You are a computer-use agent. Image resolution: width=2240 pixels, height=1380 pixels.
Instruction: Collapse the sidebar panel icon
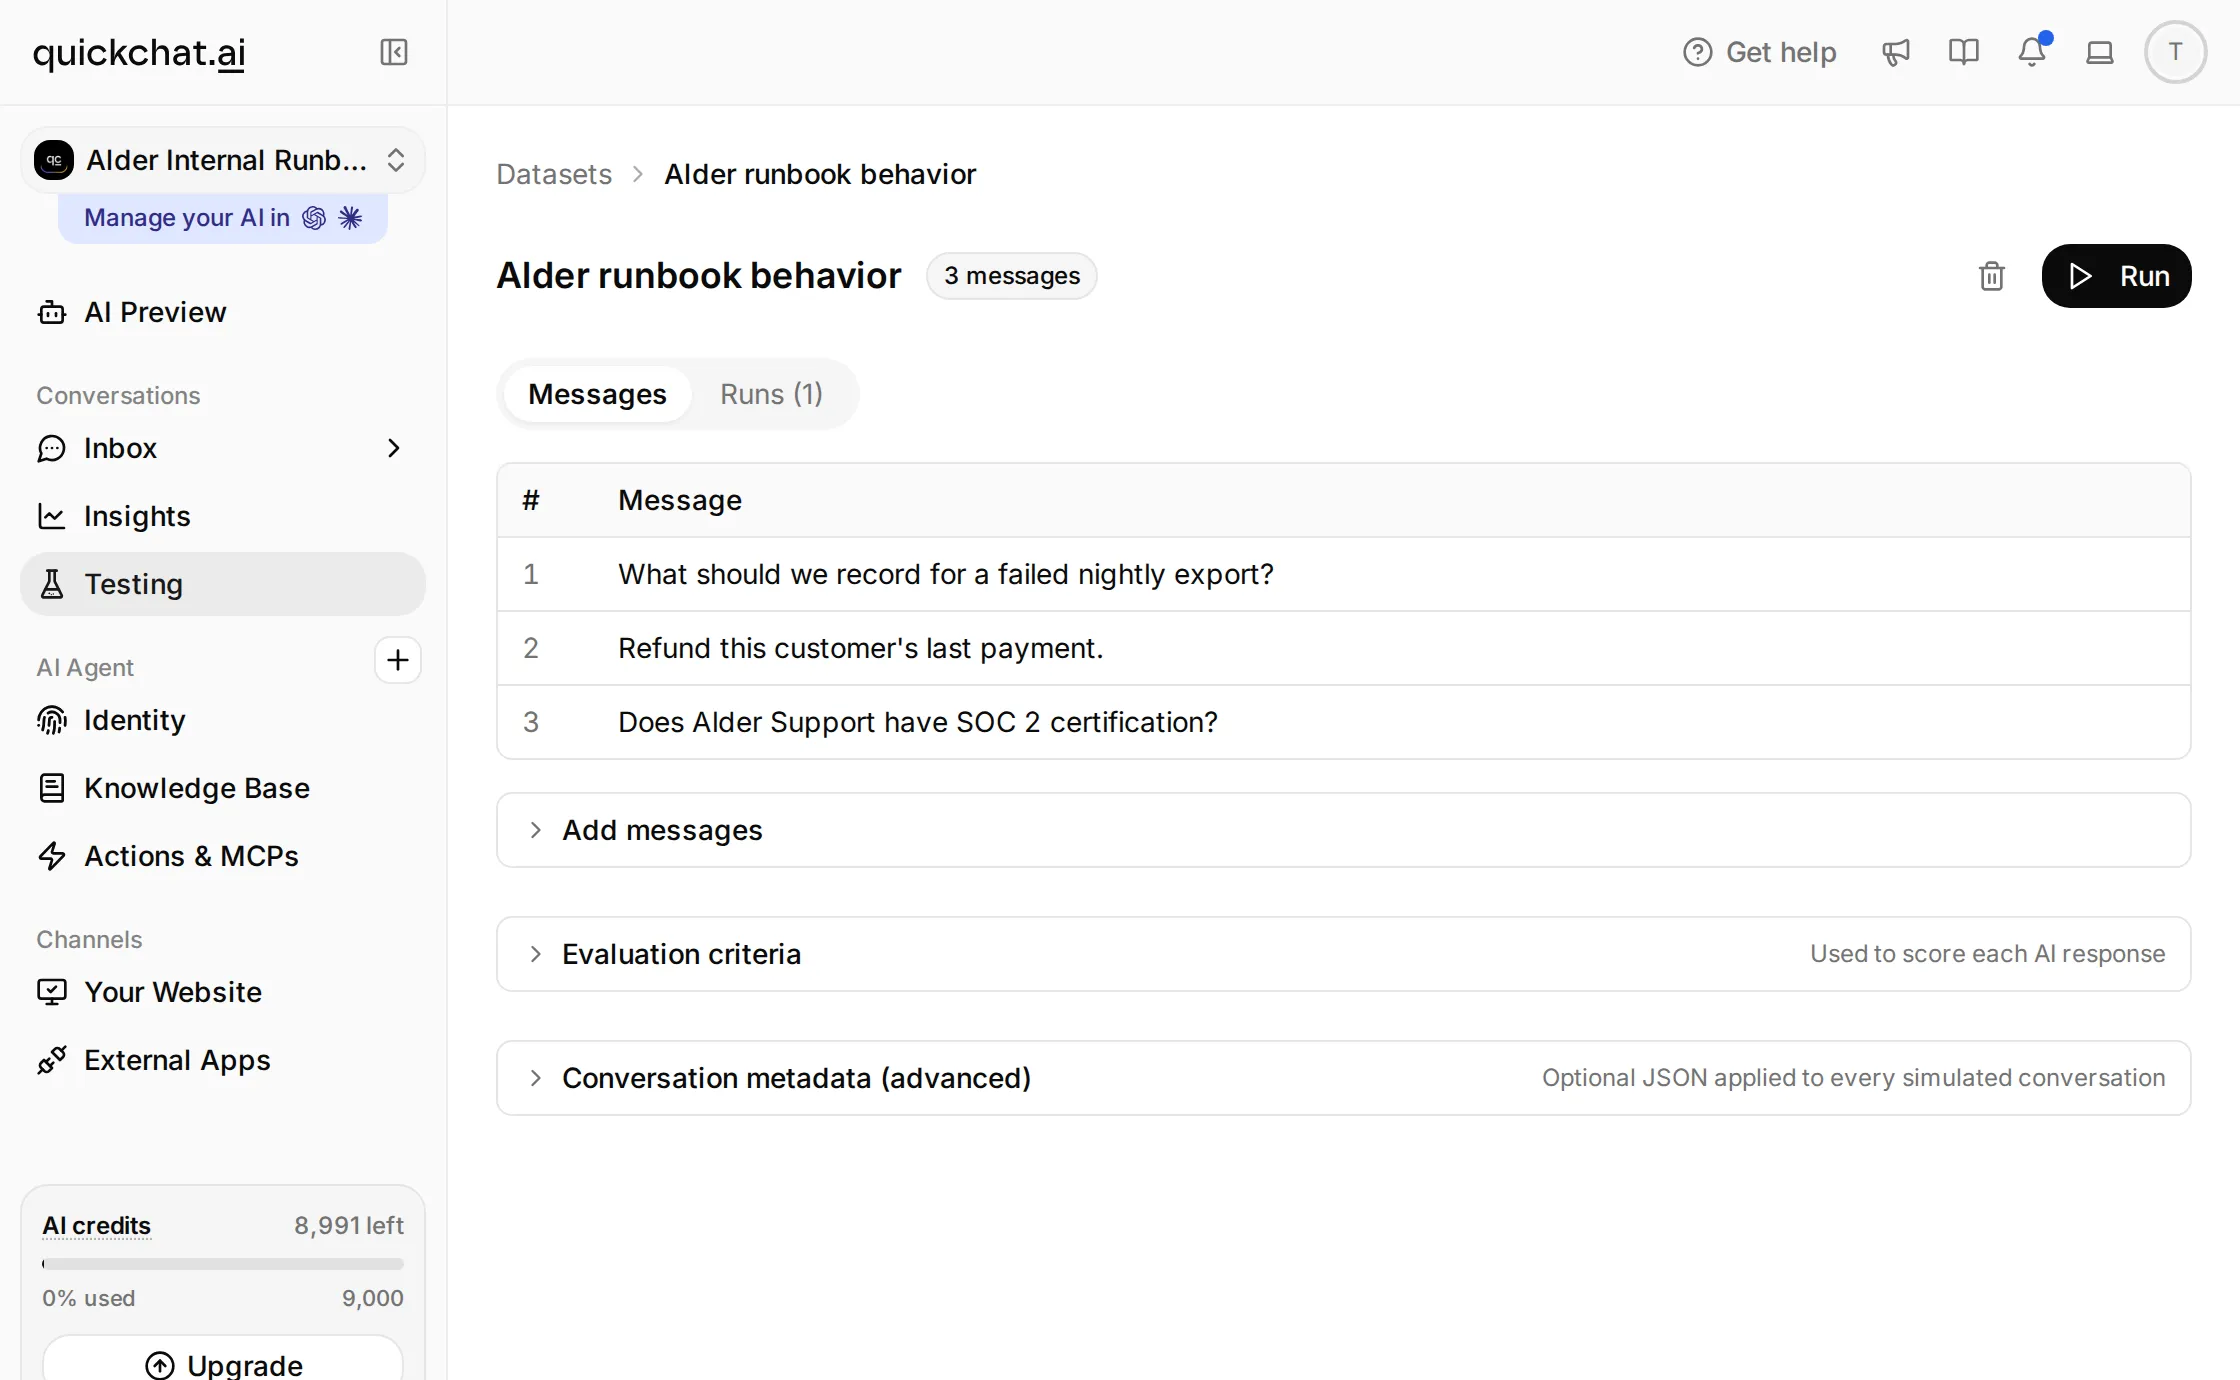[394, 52]
